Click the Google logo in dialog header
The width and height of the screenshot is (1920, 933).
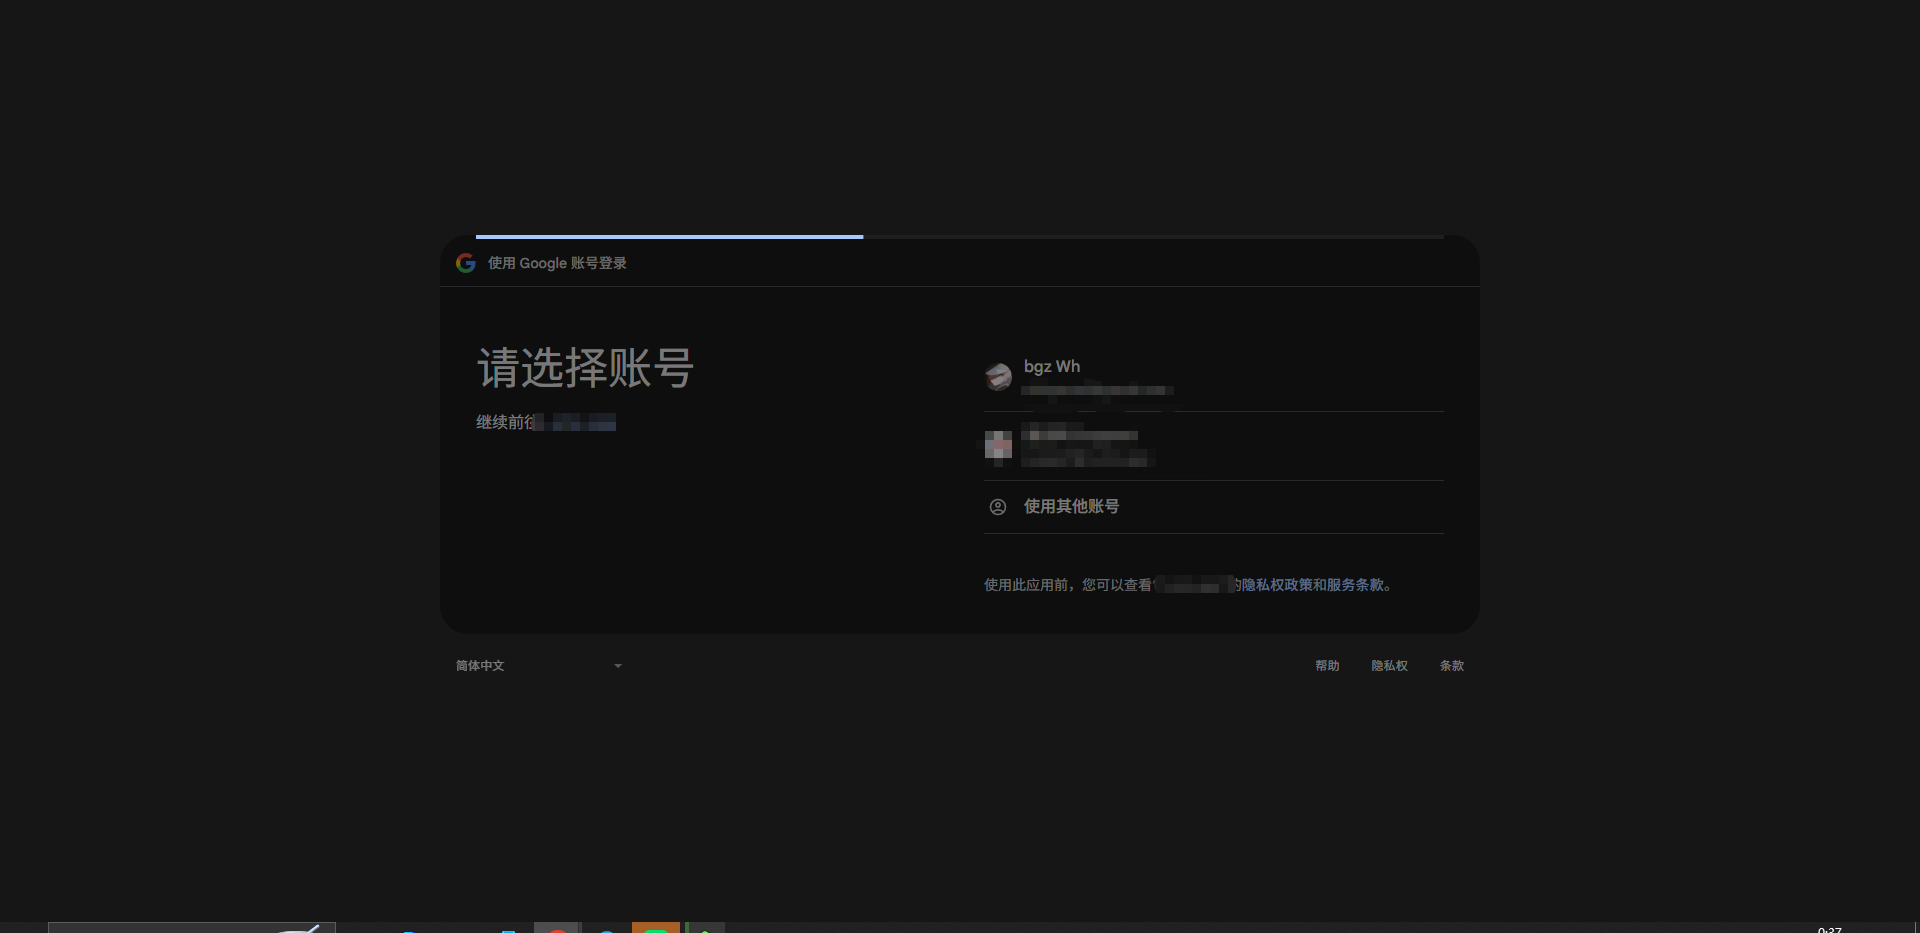click(465, 263)
